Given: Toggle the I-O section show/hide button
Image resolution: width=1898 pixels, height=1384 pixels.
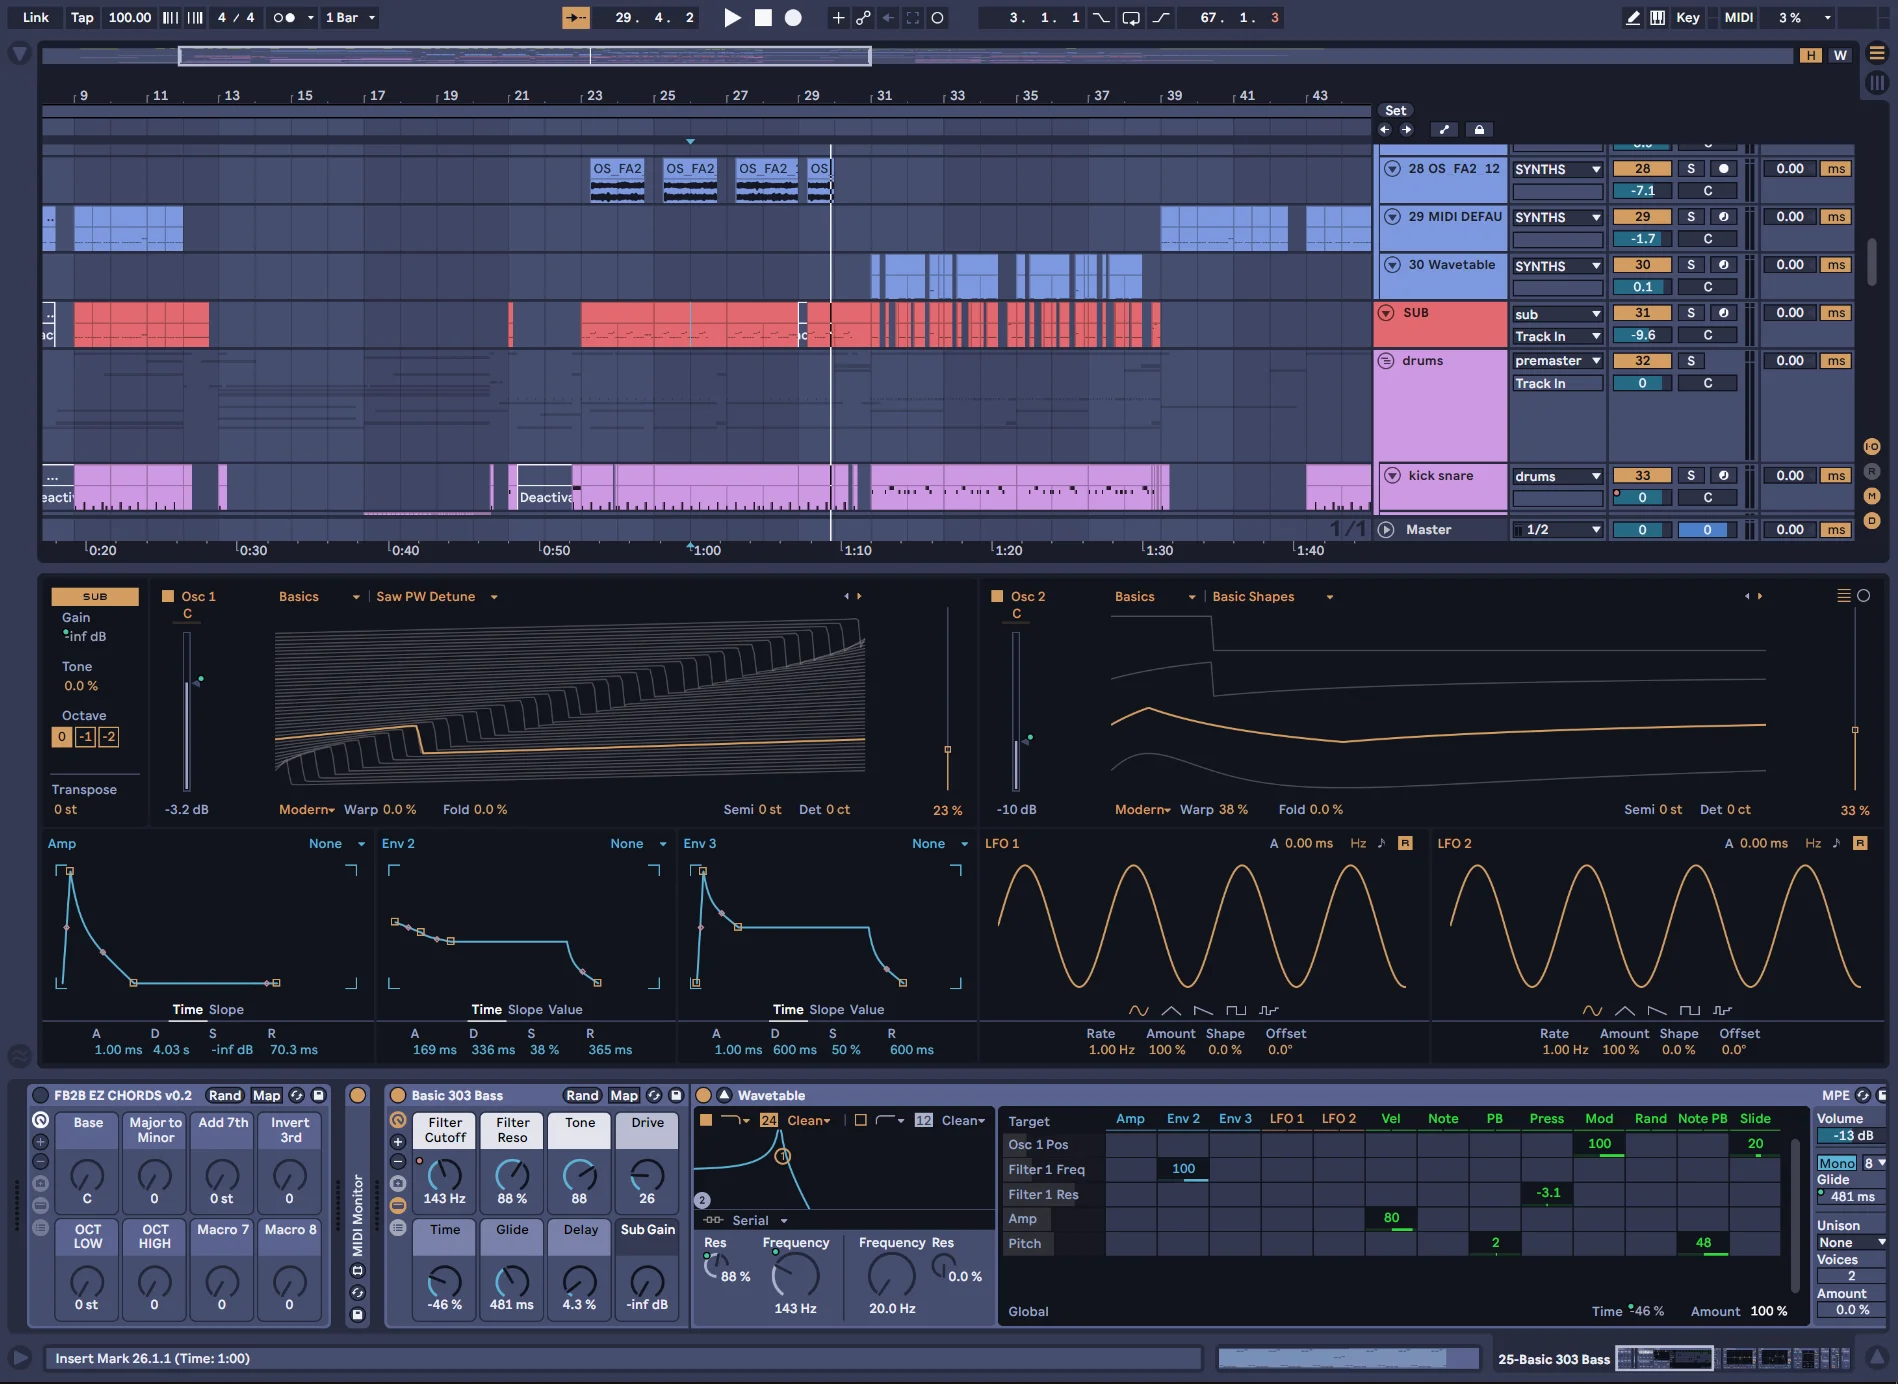Looking at the screenshot, I should click(x=1872, y=446).
